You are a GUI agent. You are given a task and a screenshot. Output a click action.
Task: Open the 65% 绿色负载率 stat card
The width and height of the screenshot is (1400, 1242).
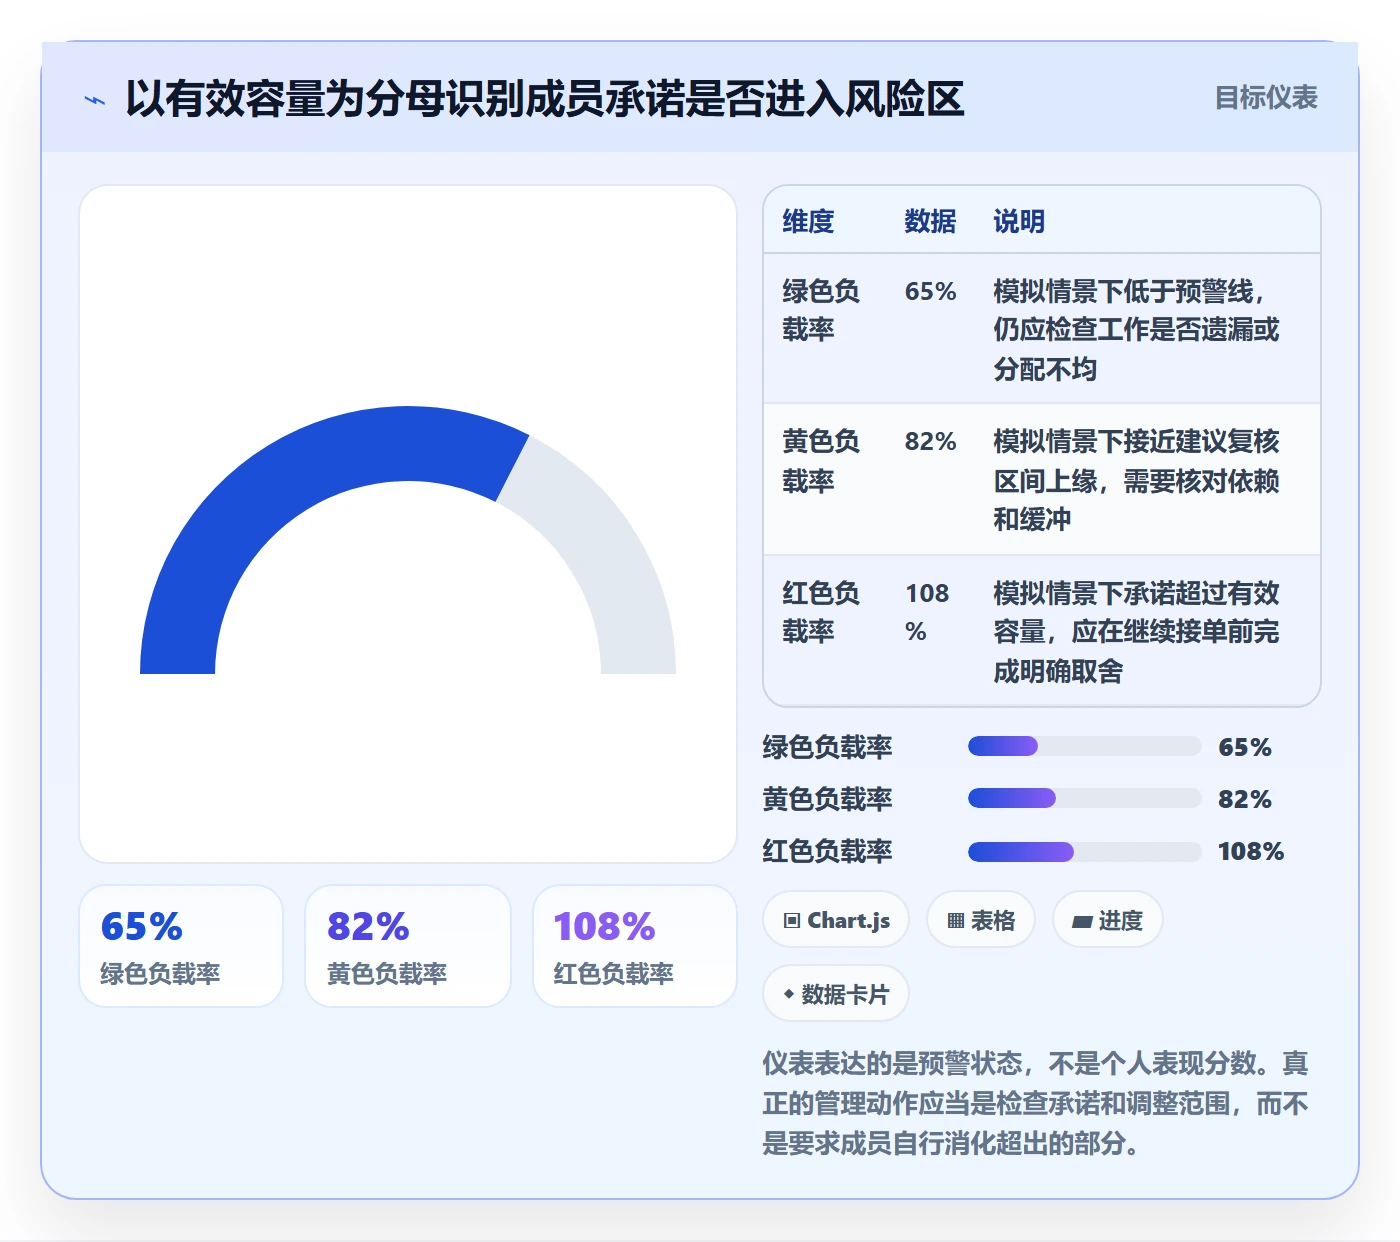tap(181, 946)
